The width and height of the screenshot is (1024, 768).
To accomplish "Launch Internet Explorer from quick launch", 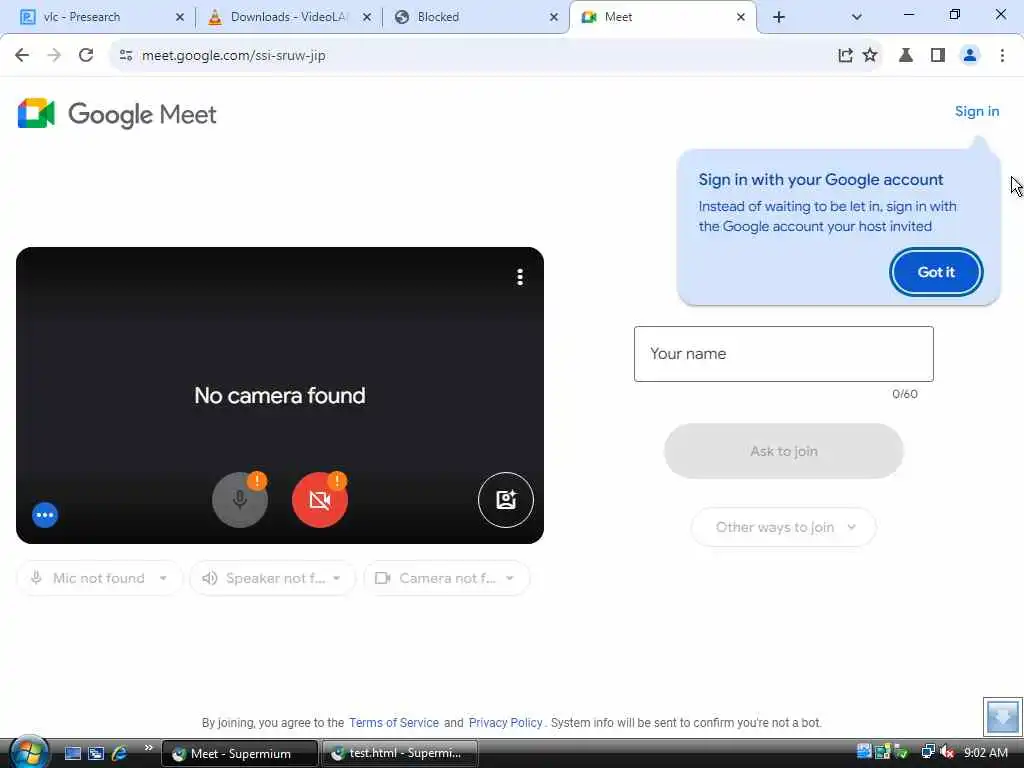I will point(120,753).
